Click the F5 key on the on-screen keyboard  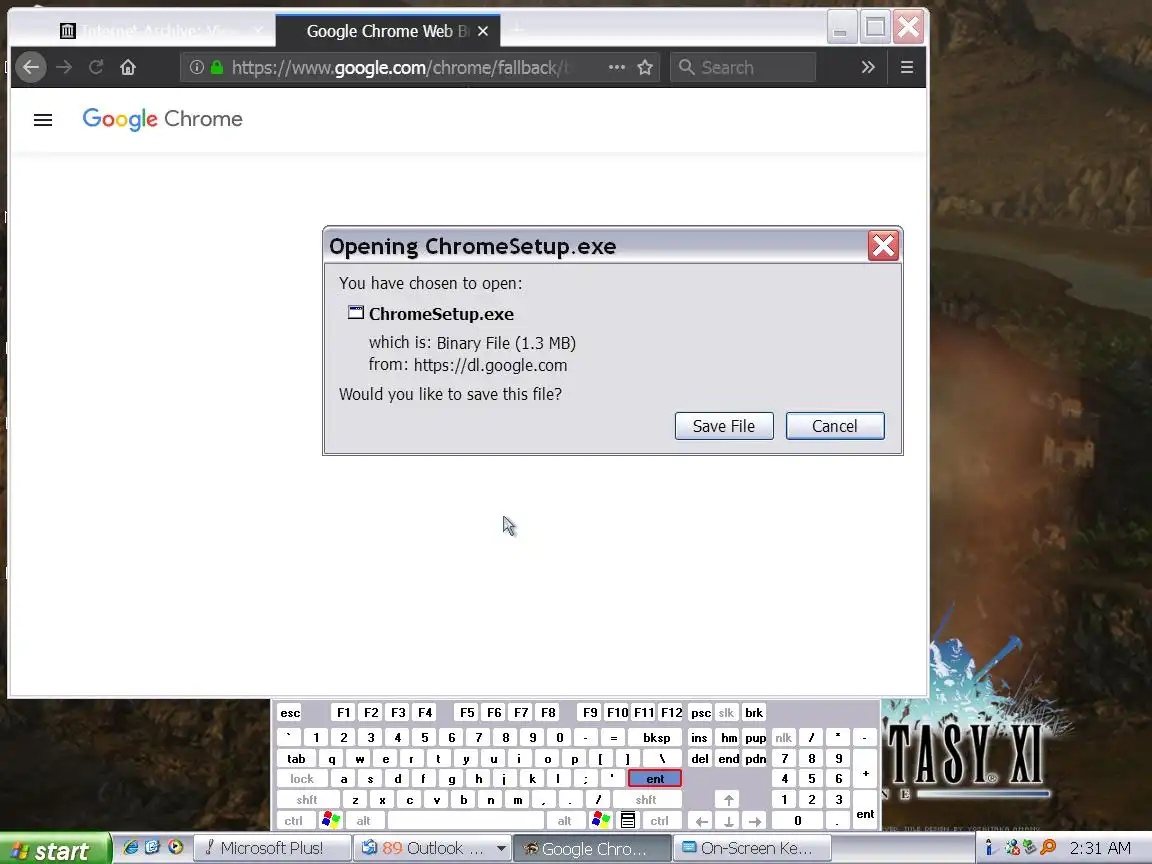[467, 713]
